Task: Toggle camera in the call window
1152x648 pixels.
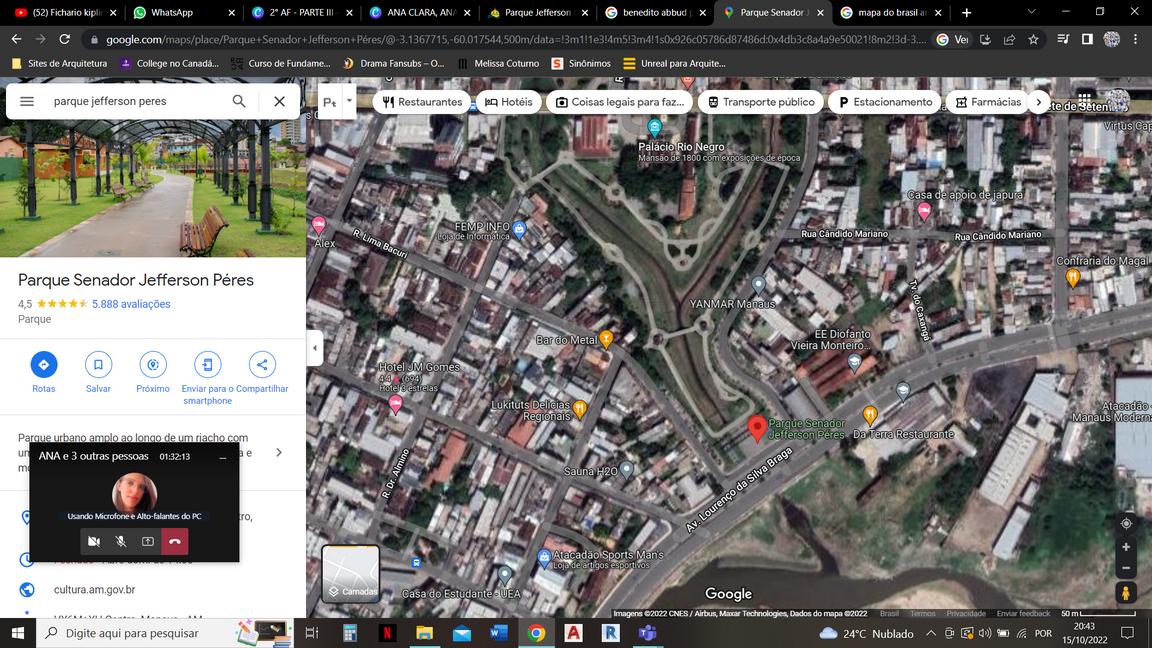Action: tap(94, 541)
